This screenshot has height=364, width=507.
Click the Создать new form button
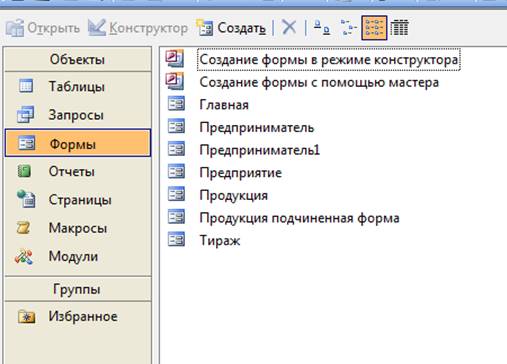[x=231, y=28]
